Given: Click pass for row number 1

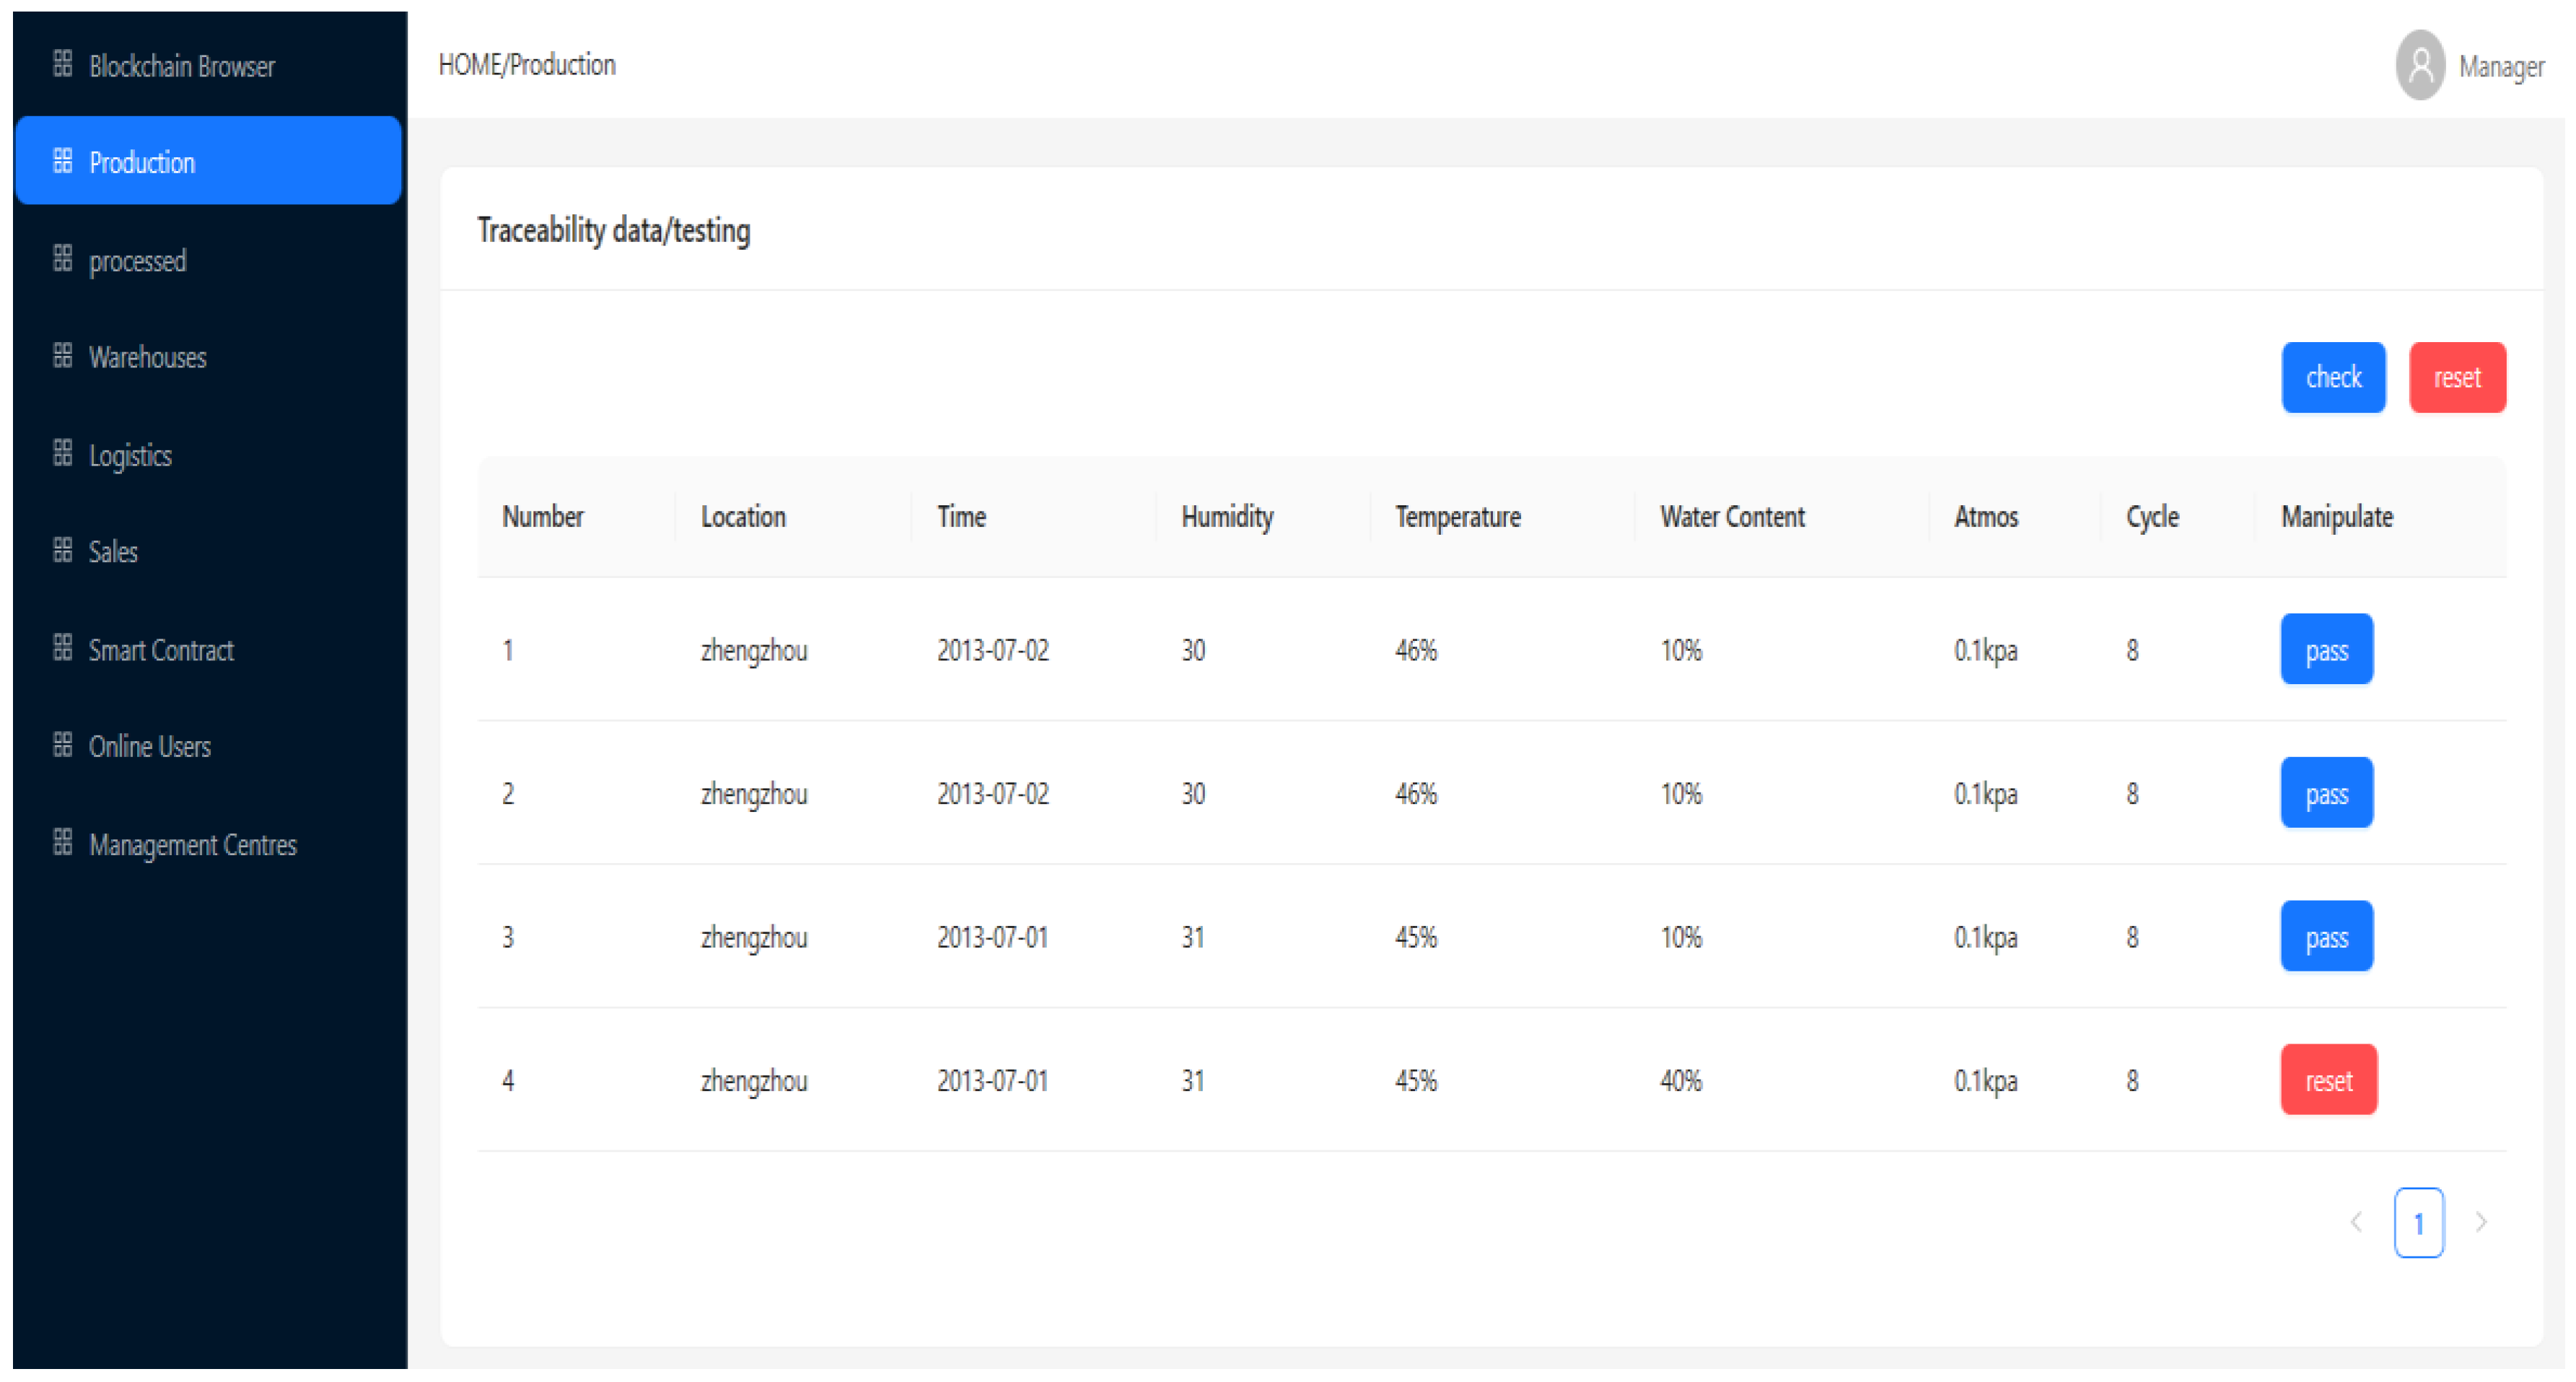Looking at the screenshot, I should click(x=2326, y=650).
